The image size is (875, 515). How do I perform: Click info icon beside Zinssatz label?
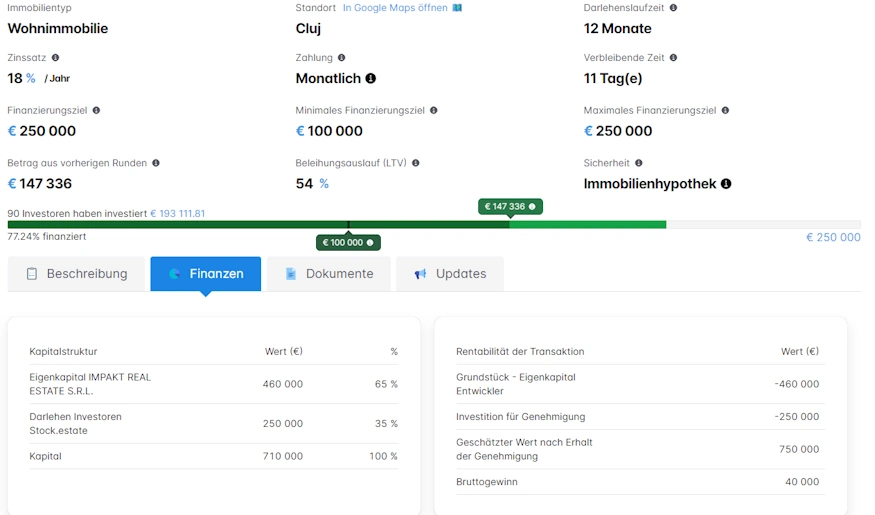click(55, 58)
